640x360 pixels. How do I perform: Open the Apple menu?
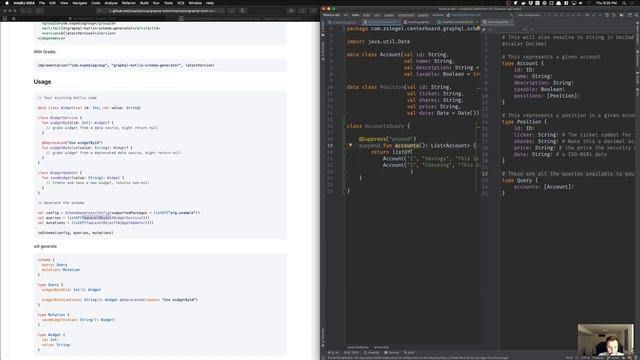pos(7,3)
